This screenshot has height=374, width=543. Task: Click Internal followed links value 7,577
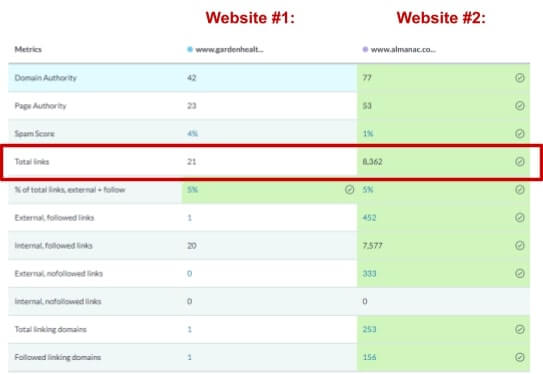coord(373,246)
